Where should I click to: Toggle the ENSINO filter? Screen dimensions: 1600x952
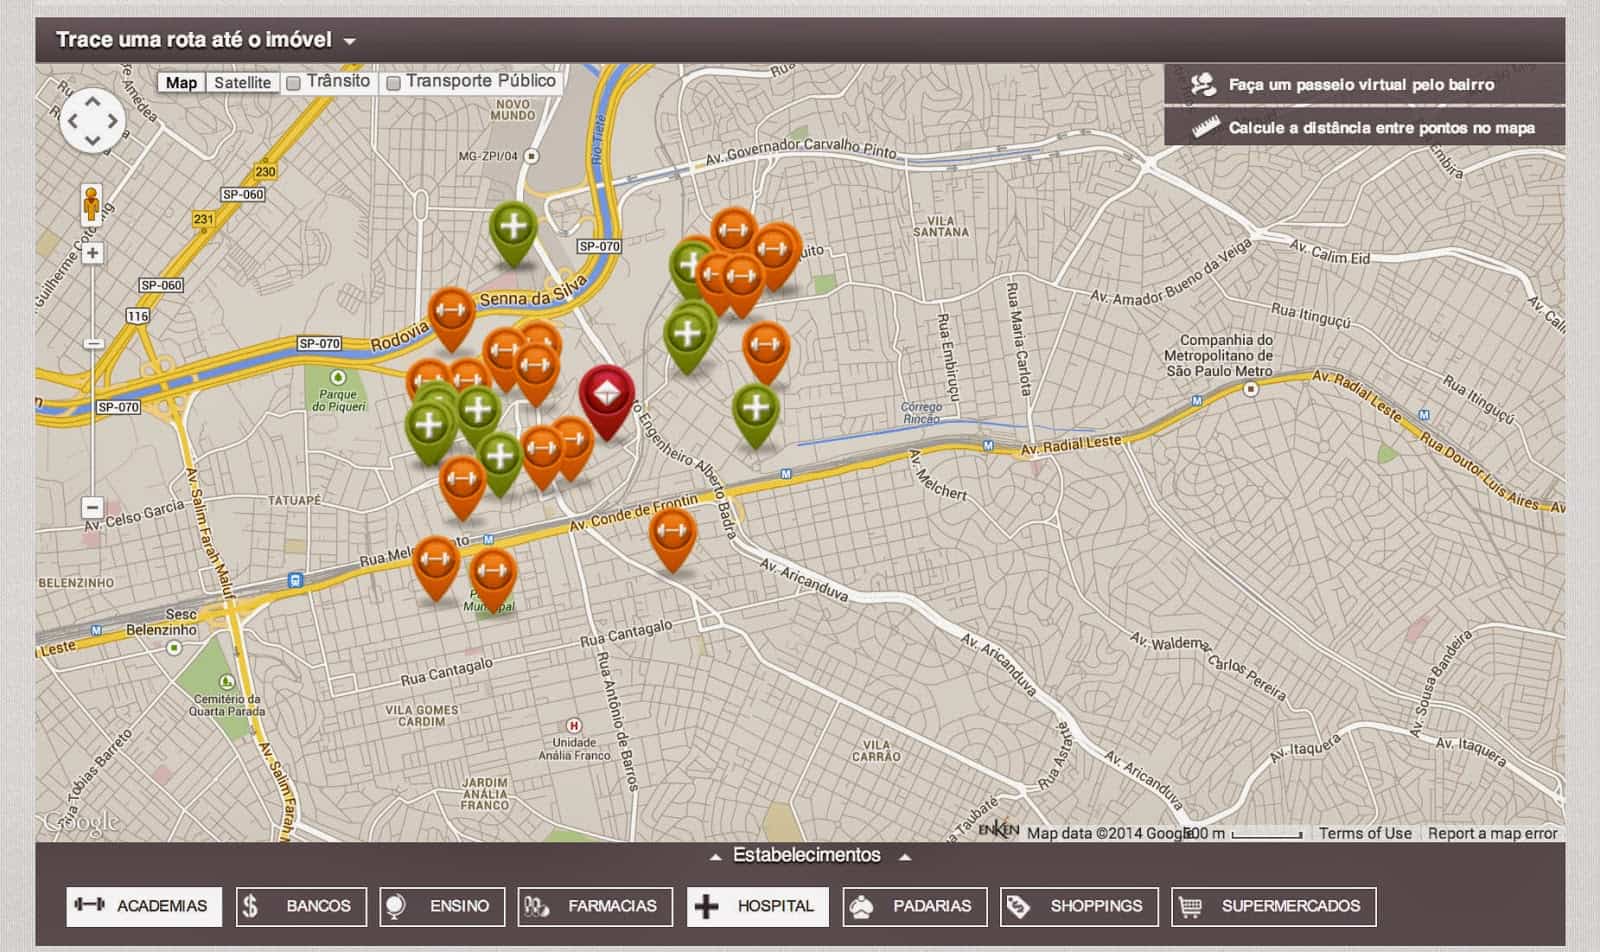click(x=442, y=906)
